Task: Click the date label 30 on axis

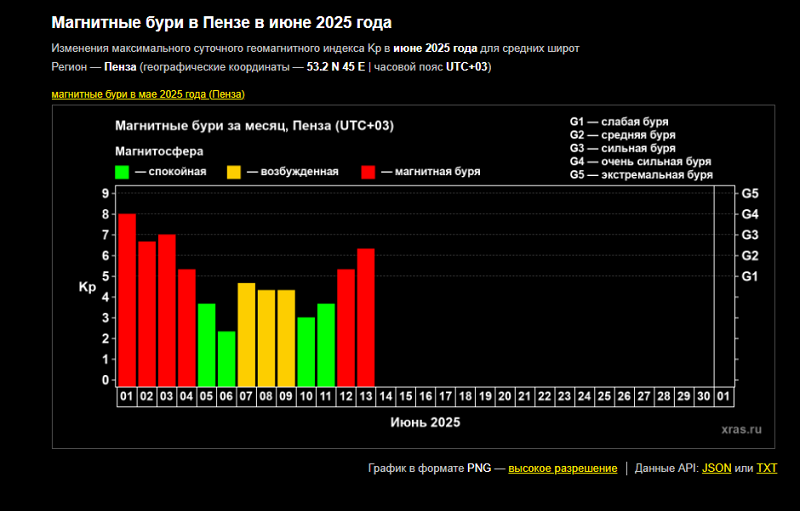Action: (703, 397)
